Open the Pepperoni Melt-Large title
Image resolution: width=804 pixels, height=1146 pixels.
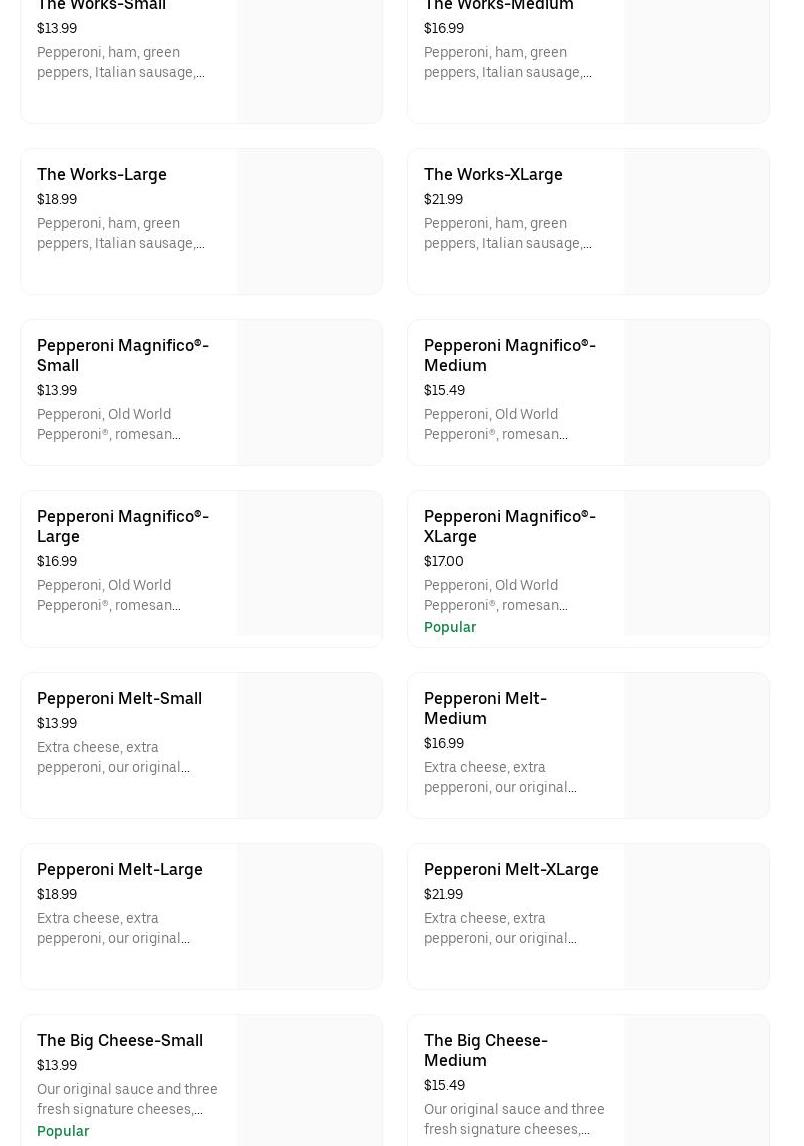pyautogui.click(x=120, y=869)
